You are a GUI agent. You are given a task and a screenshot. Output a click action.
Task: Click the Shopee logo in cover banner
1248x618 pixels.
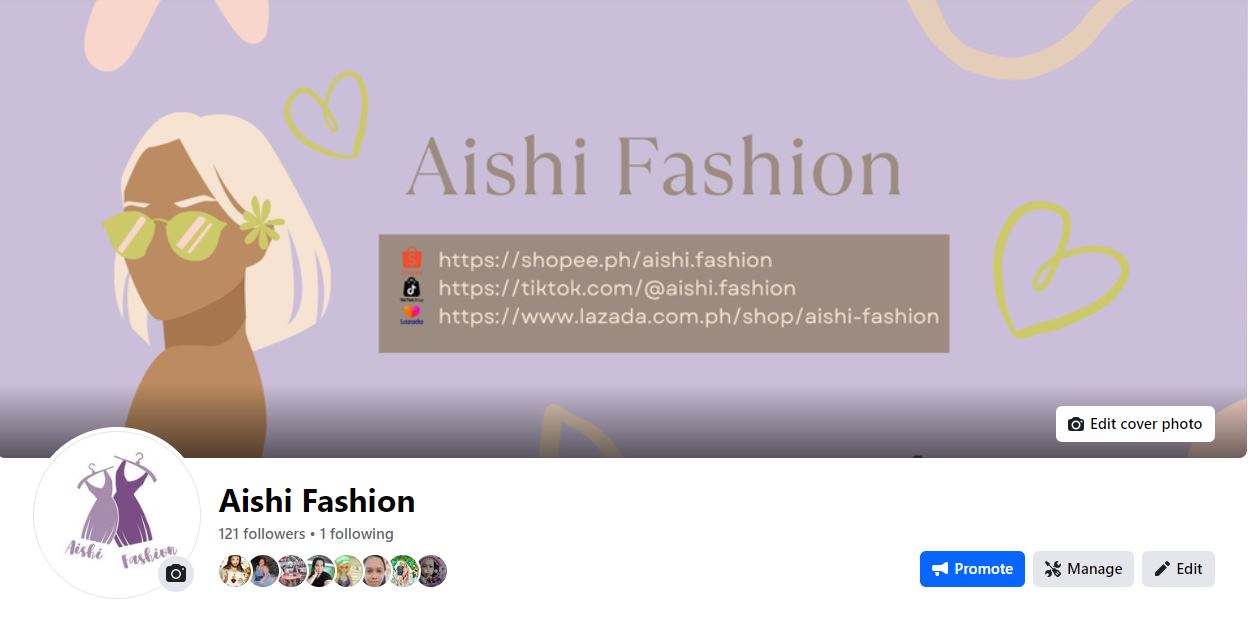pyautogui.click(x=412, y=261)
